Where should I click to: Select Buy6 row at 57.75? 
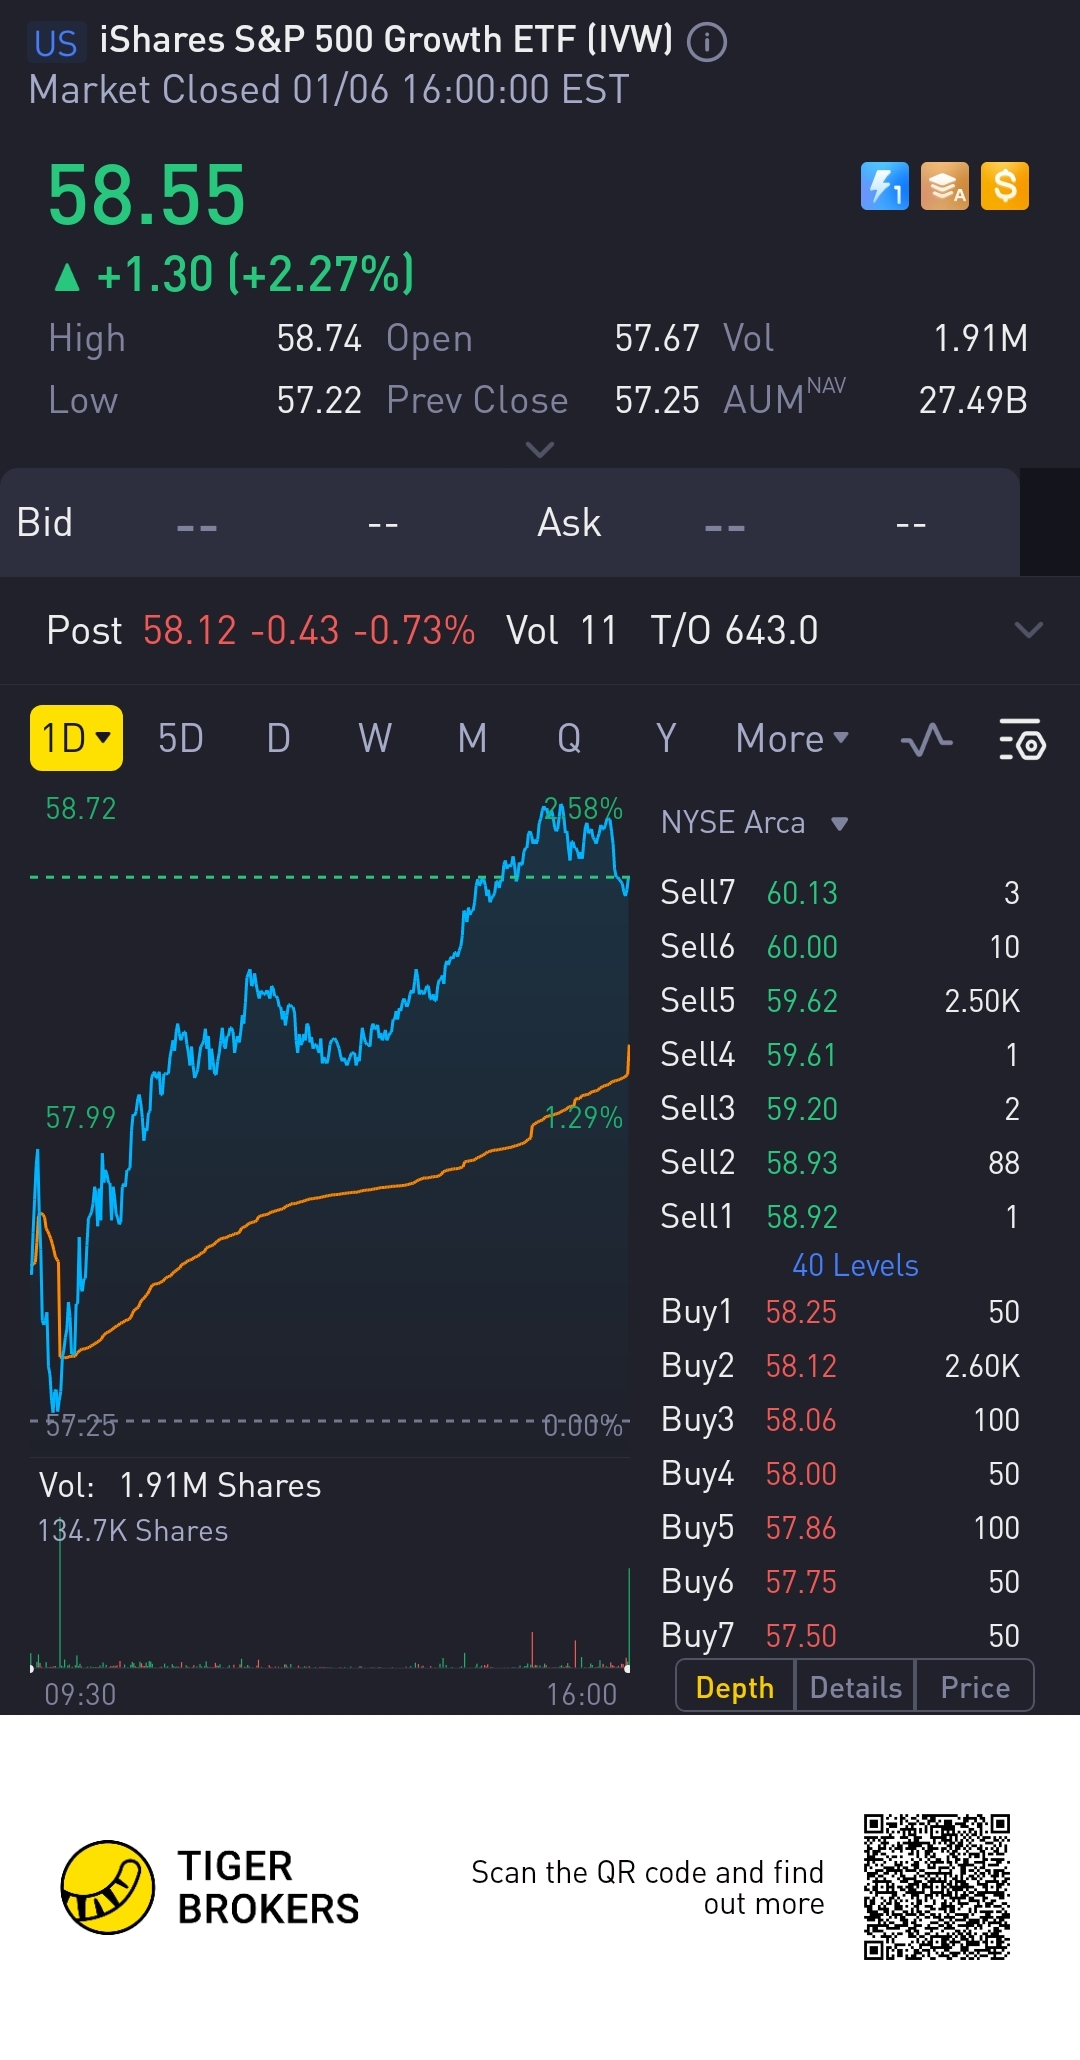tap(840, 1581)
